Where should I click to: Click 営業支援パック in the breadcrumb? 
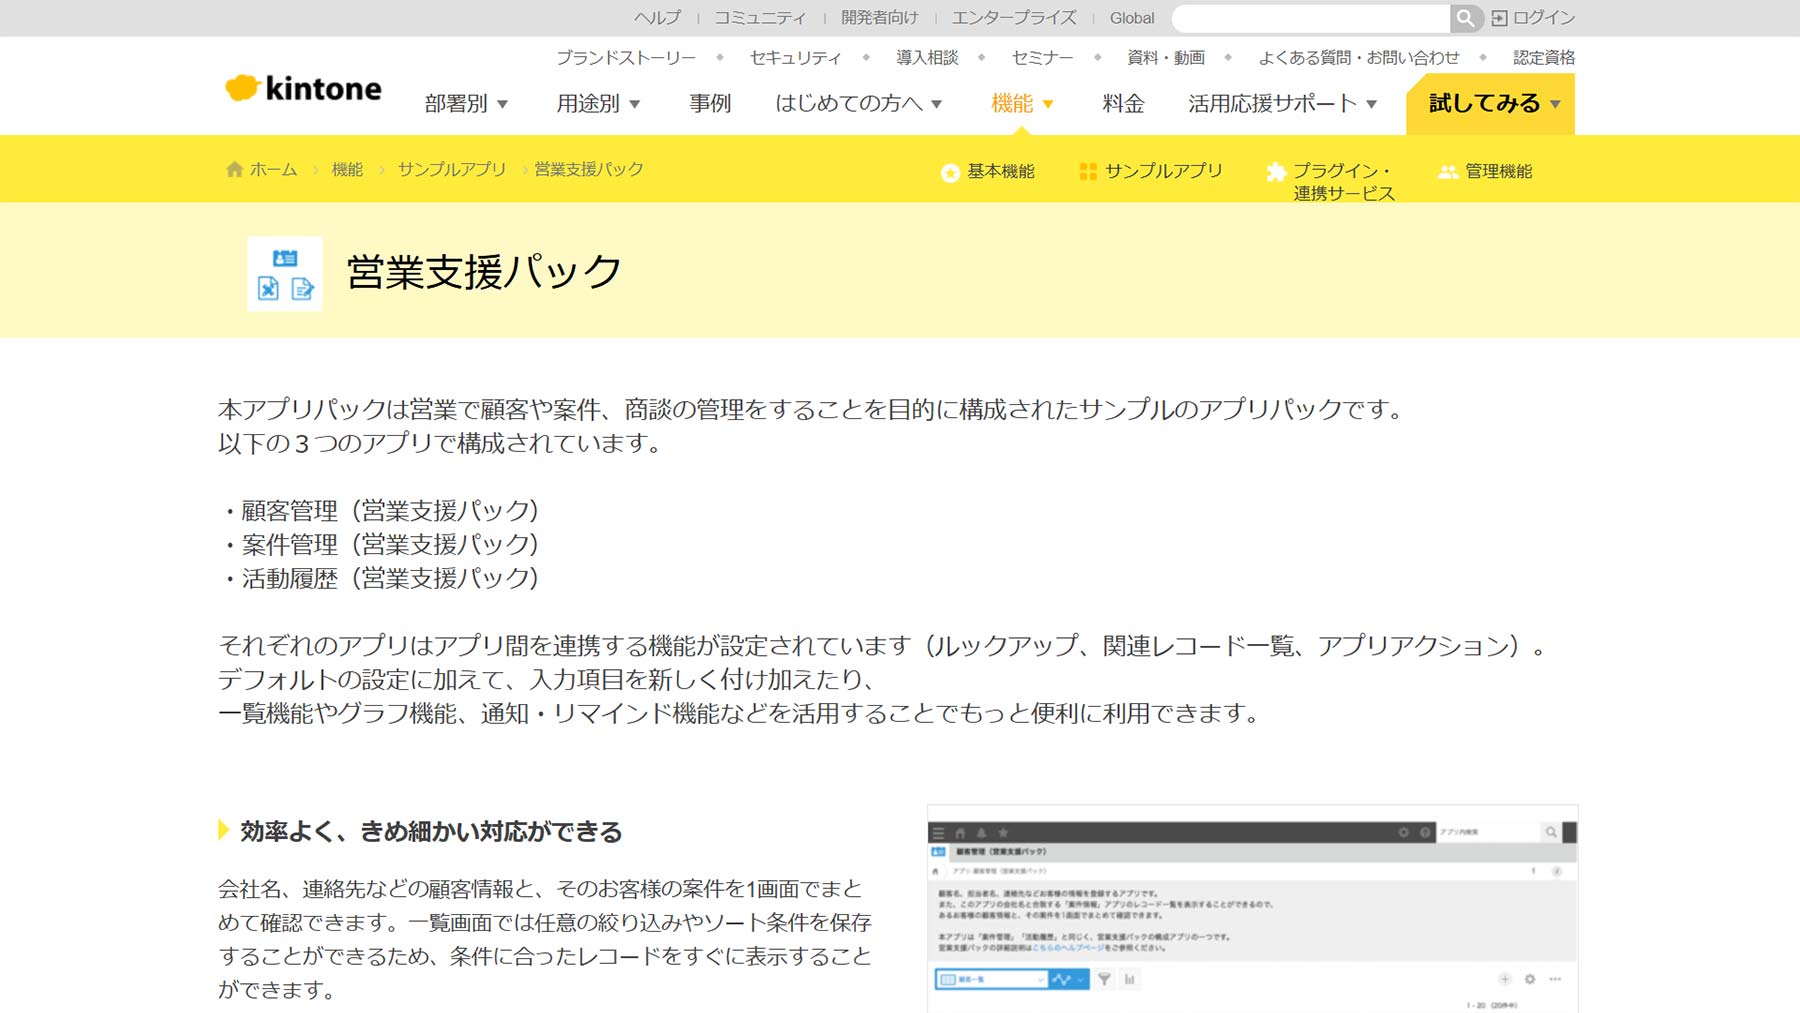point(589,170)
